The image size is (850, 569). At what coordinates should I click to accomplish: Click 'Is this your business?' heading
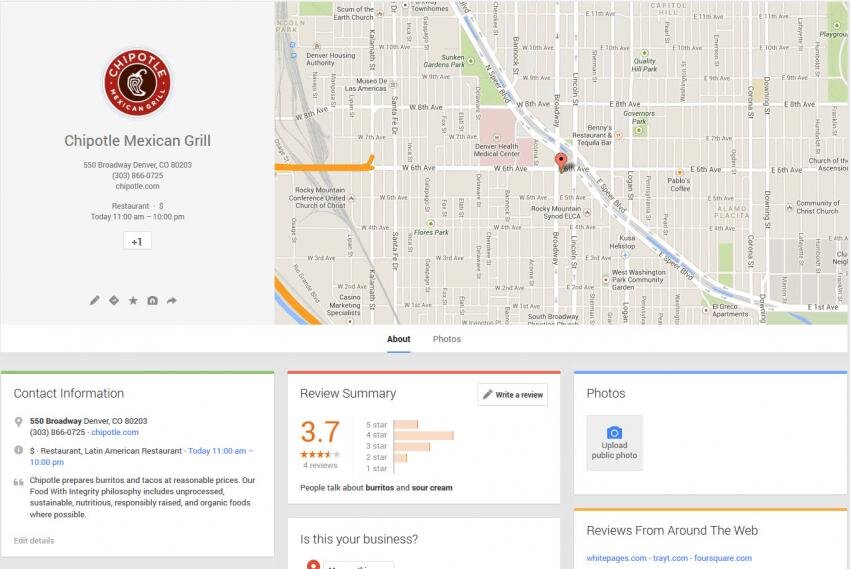359,539
